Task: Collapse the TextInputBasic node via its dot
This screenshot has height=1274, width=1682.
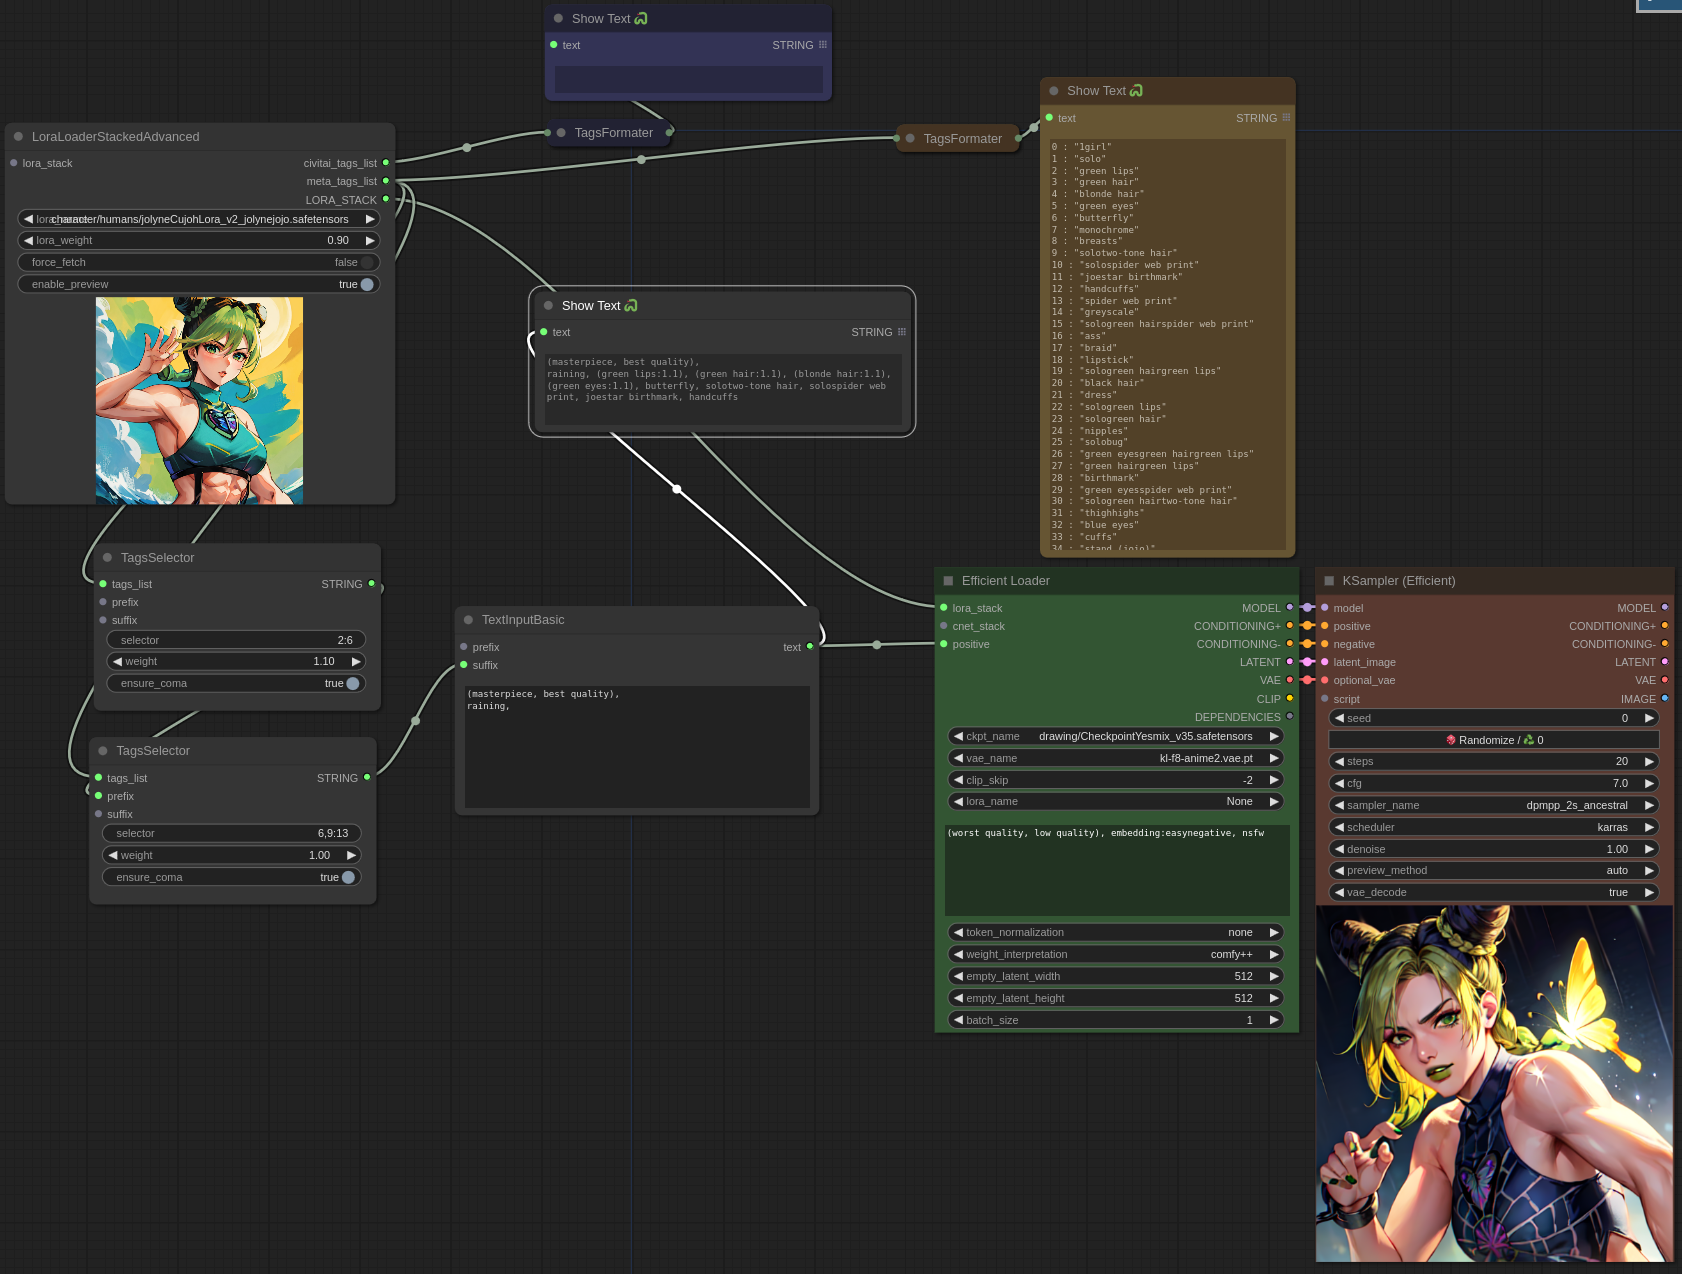Action: [468, 620]
